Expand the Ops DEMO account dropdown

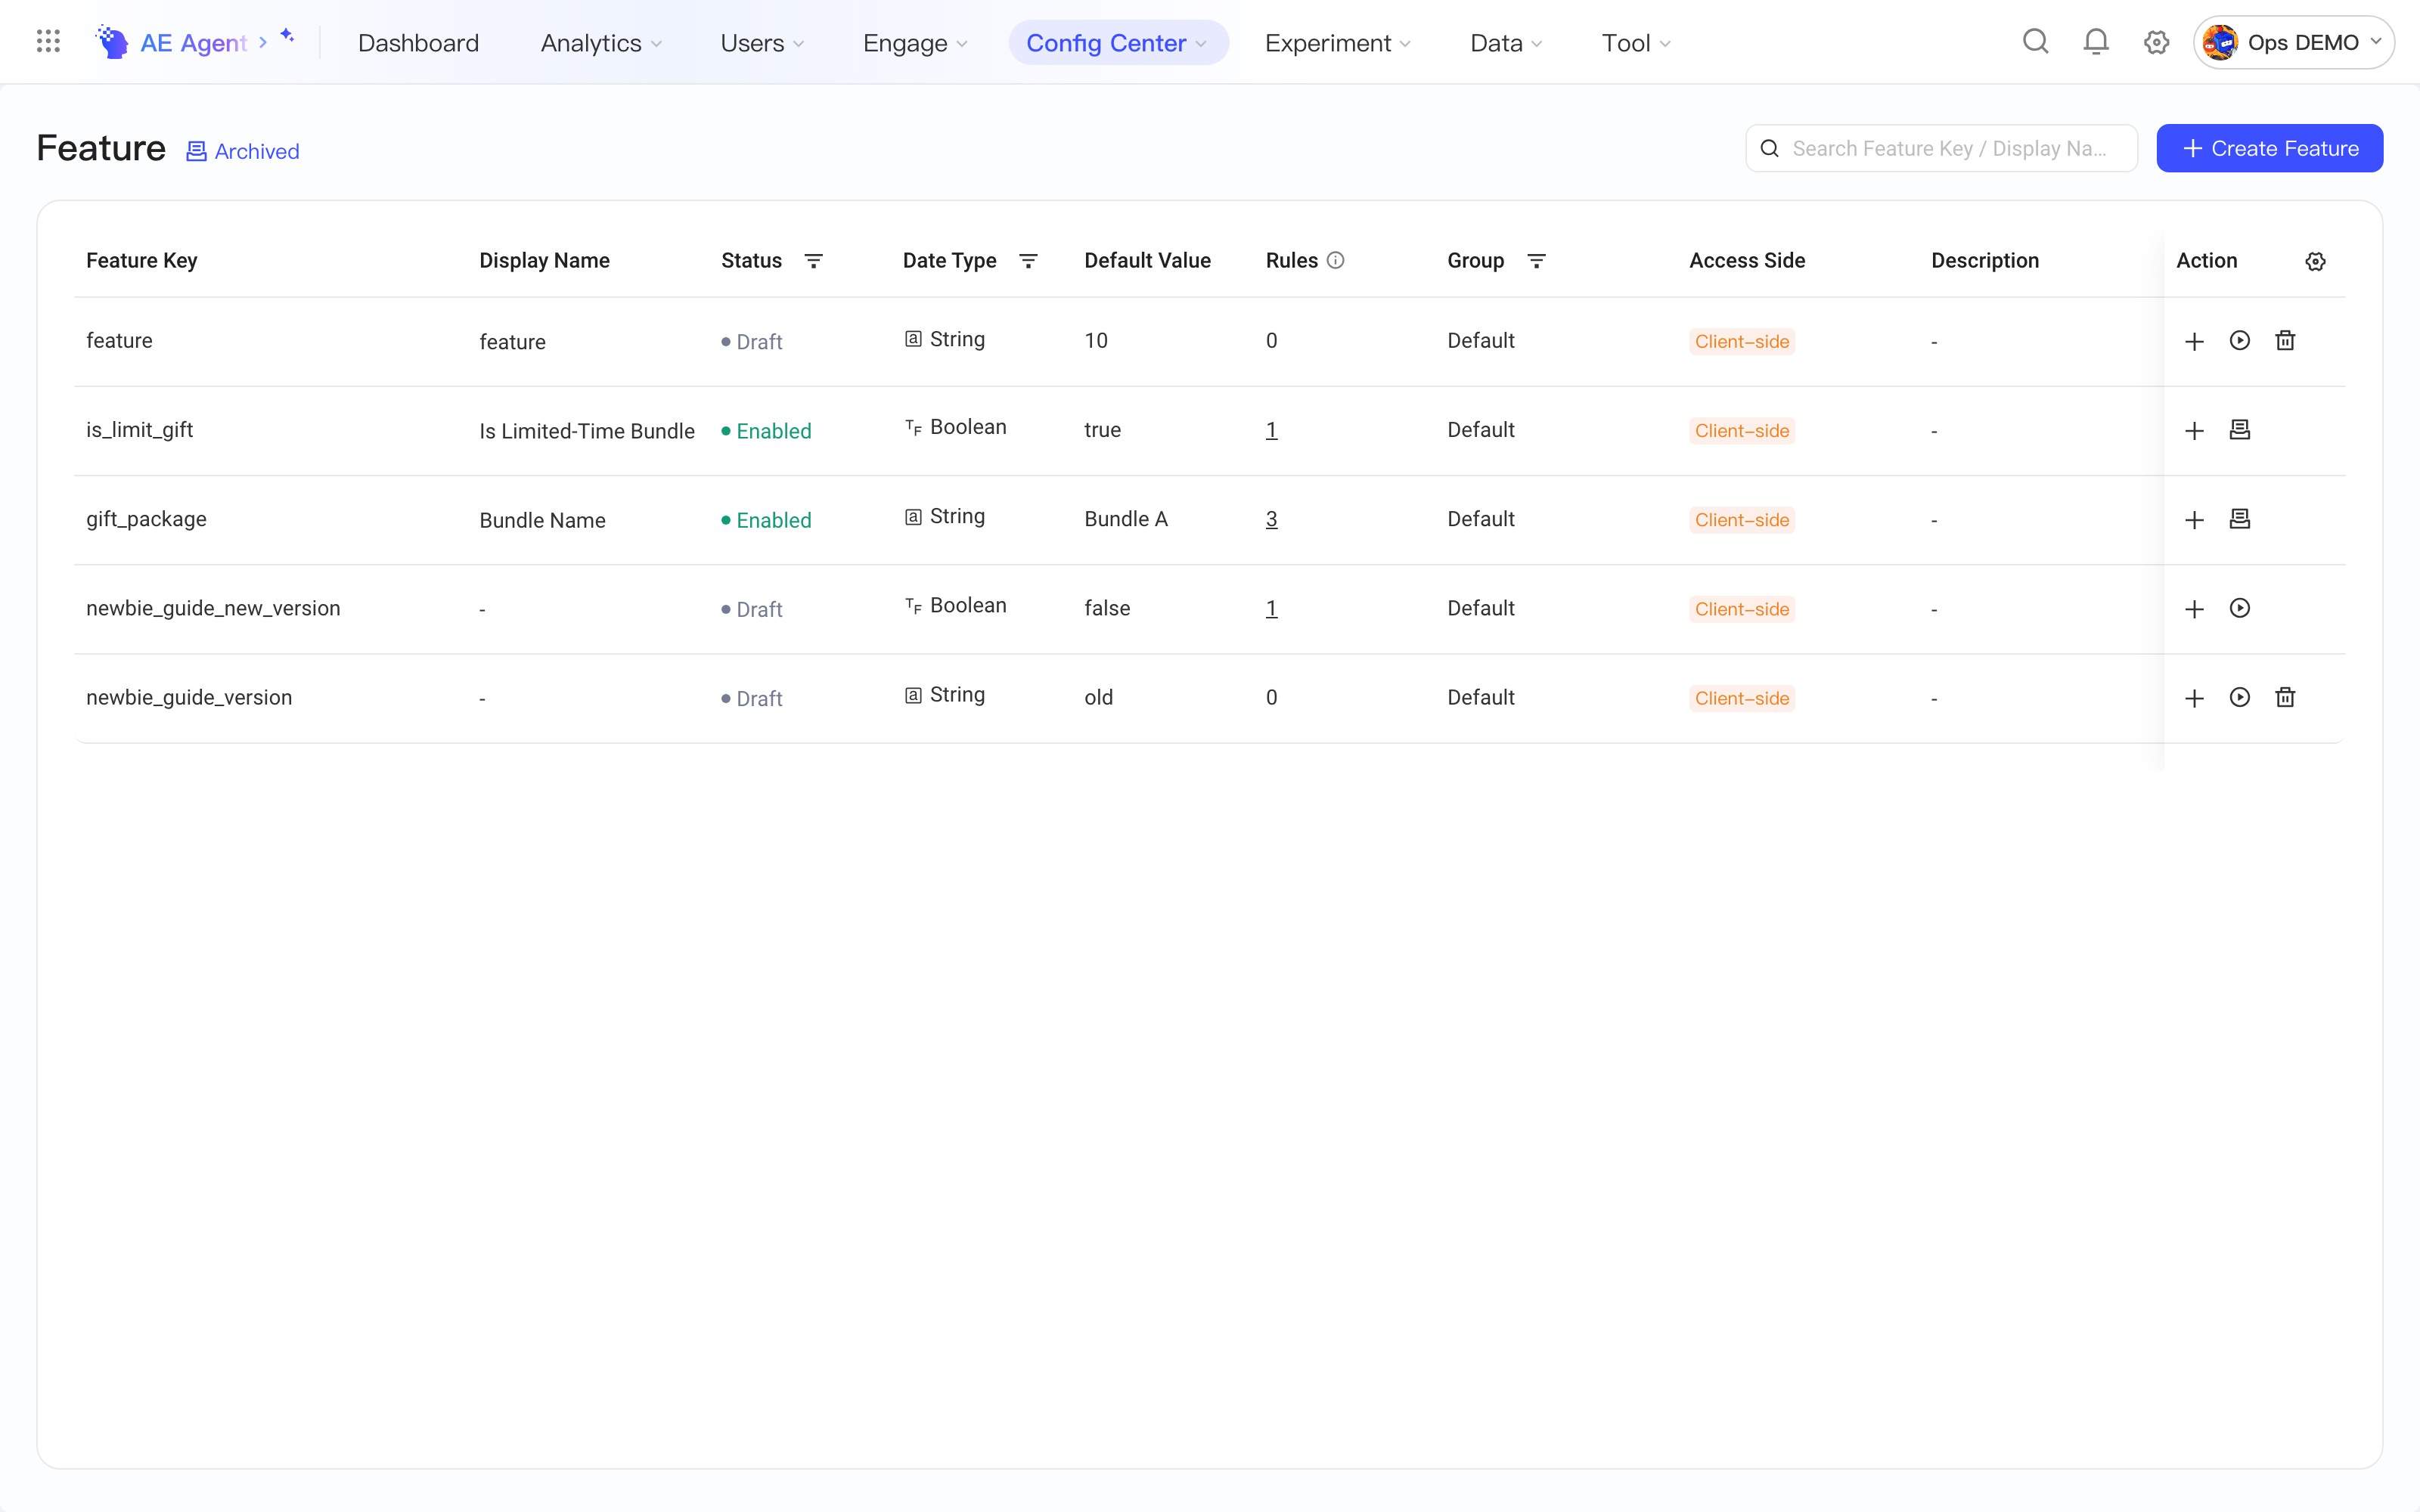tap(2293, 42)
